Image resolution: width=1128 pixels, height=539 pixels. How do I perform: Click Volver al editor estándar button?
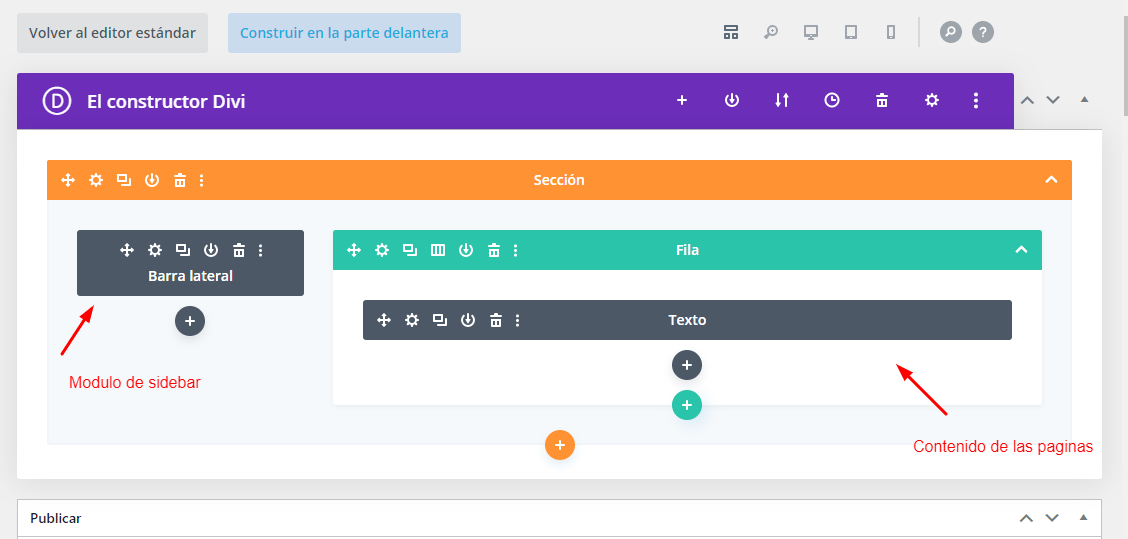tap(112, 33)
